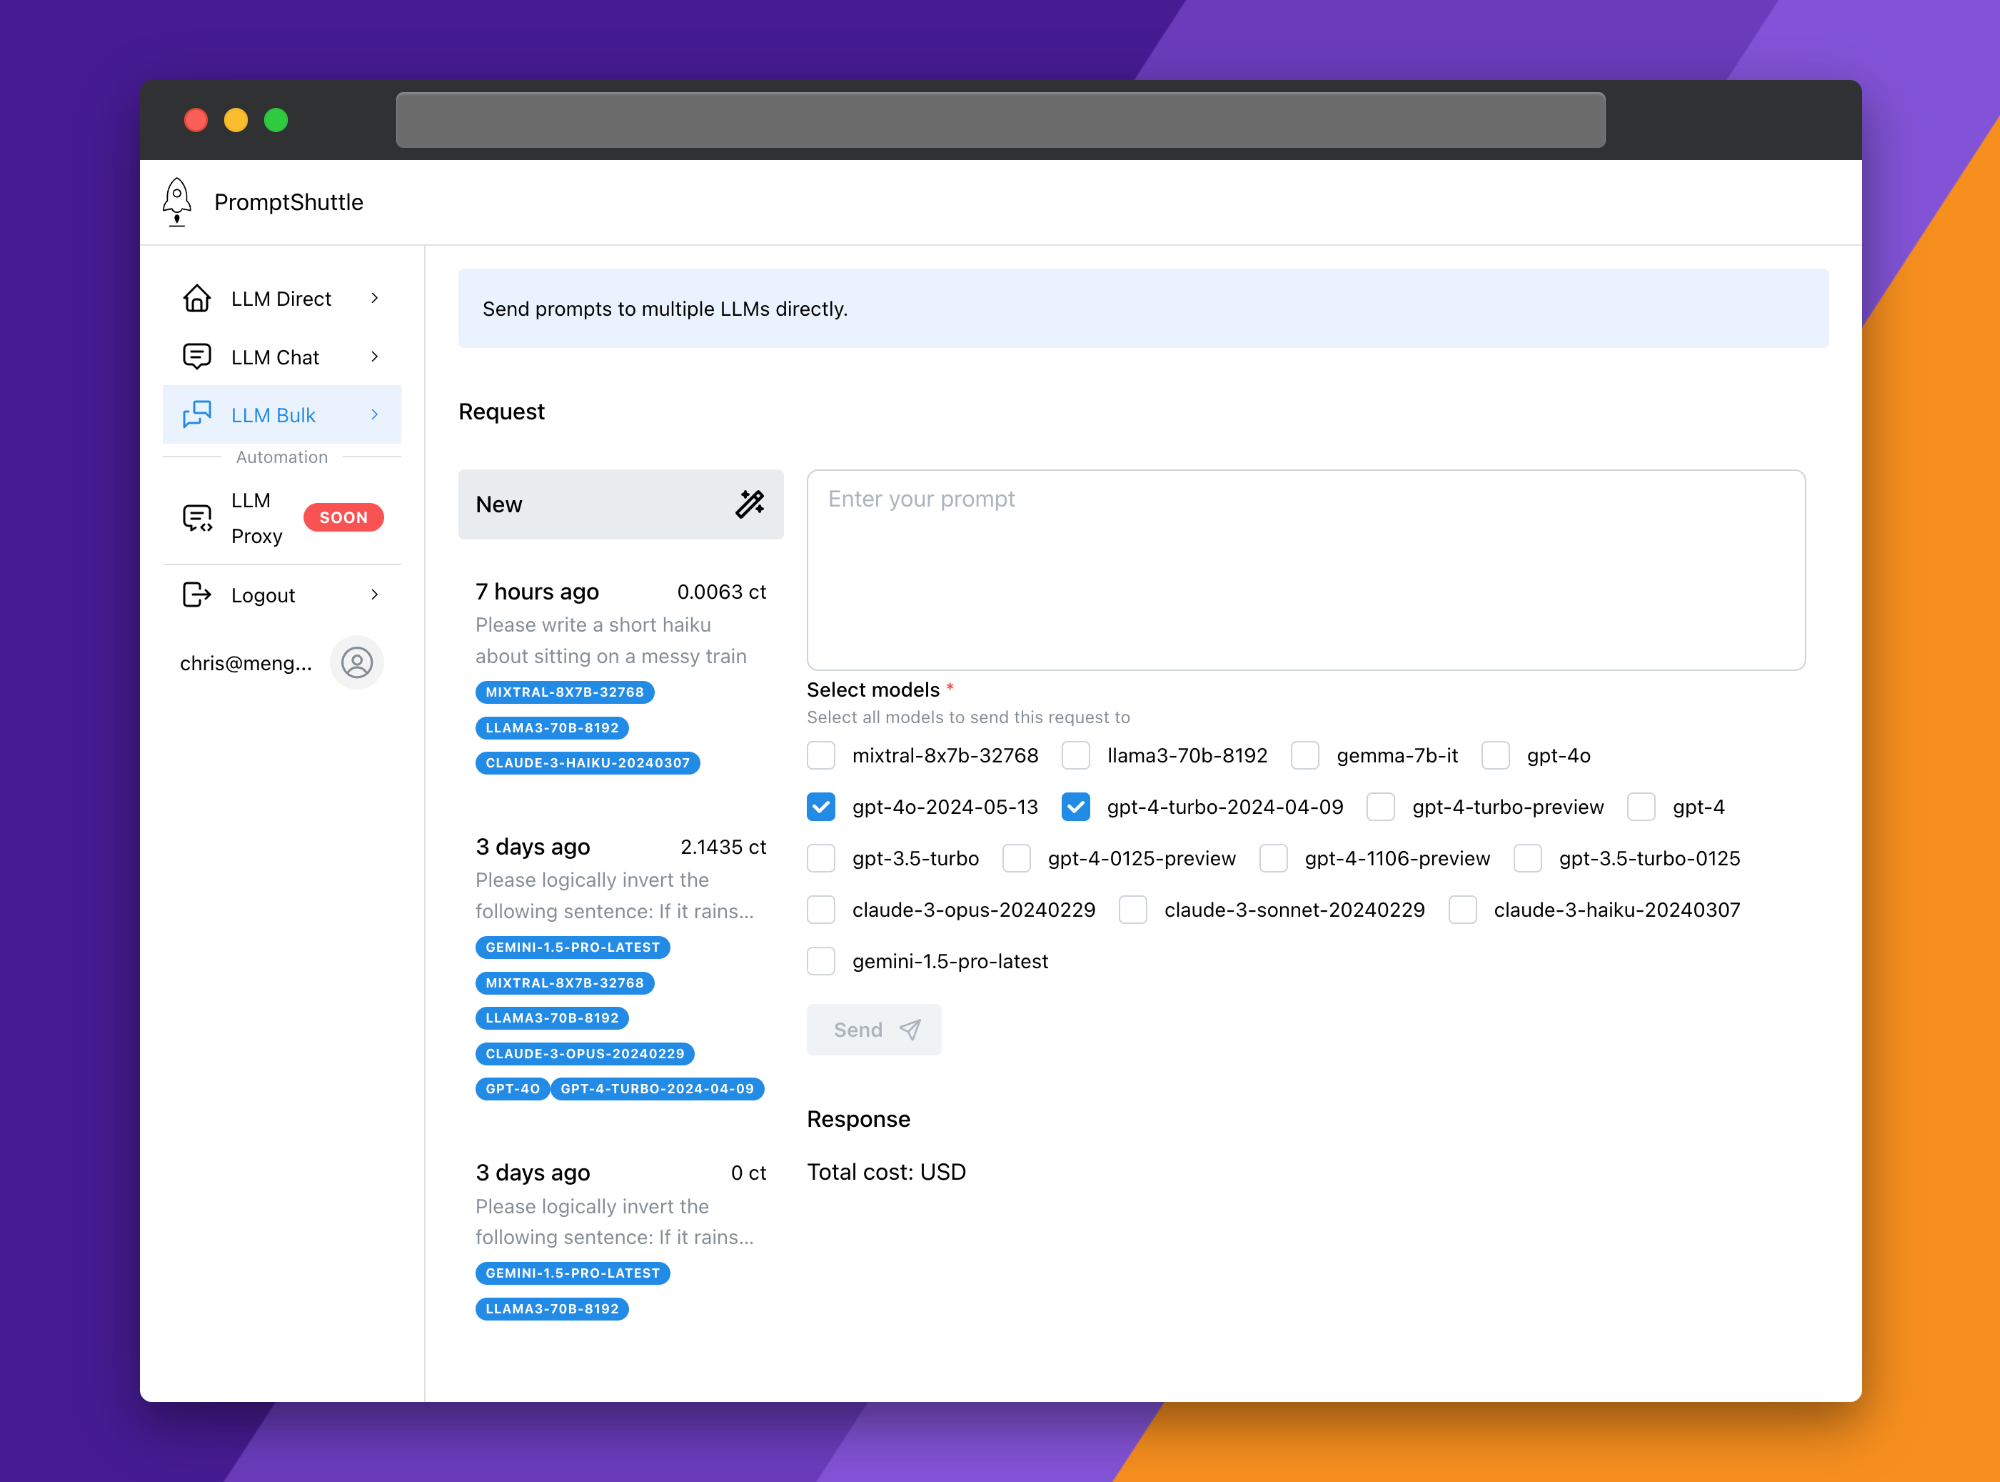Toggle the mixtral-8x7b-32768 model checkbox
This screenshot has width=2000, height=1482.
click(x=822, y=755)
